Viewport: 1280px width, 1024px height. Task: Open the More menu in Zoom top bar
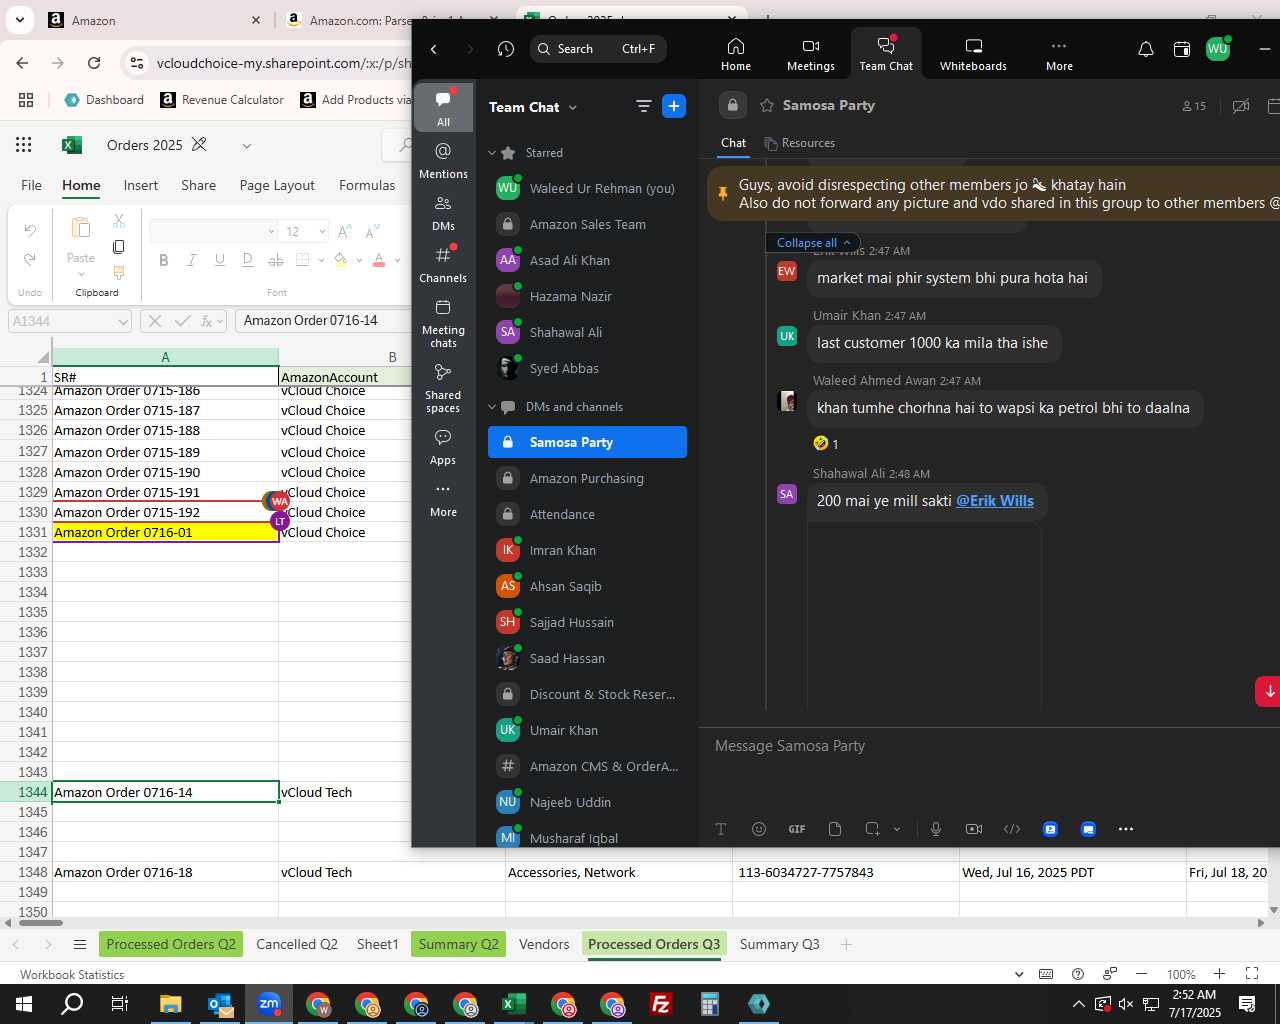(x=1059, y=54)
